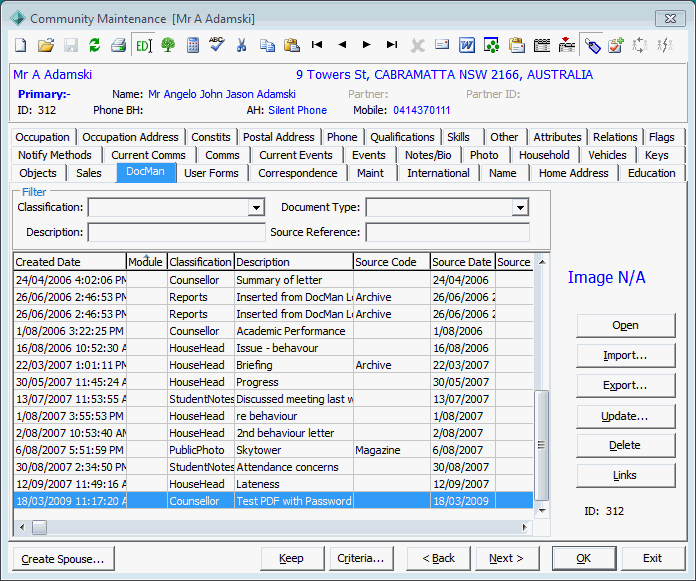The width and height of the screenshot is (696, 581).
Task: Select the 'Attendance concerns' row
Action: (273, 467)
